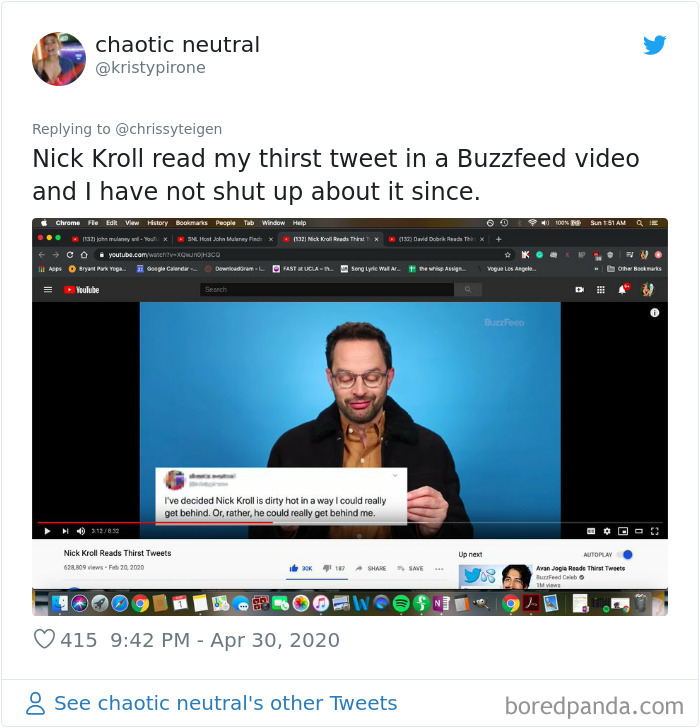Viewport: 700px width, 728px height.
Task: Click the red video progress bar
Action: (155, 523)
